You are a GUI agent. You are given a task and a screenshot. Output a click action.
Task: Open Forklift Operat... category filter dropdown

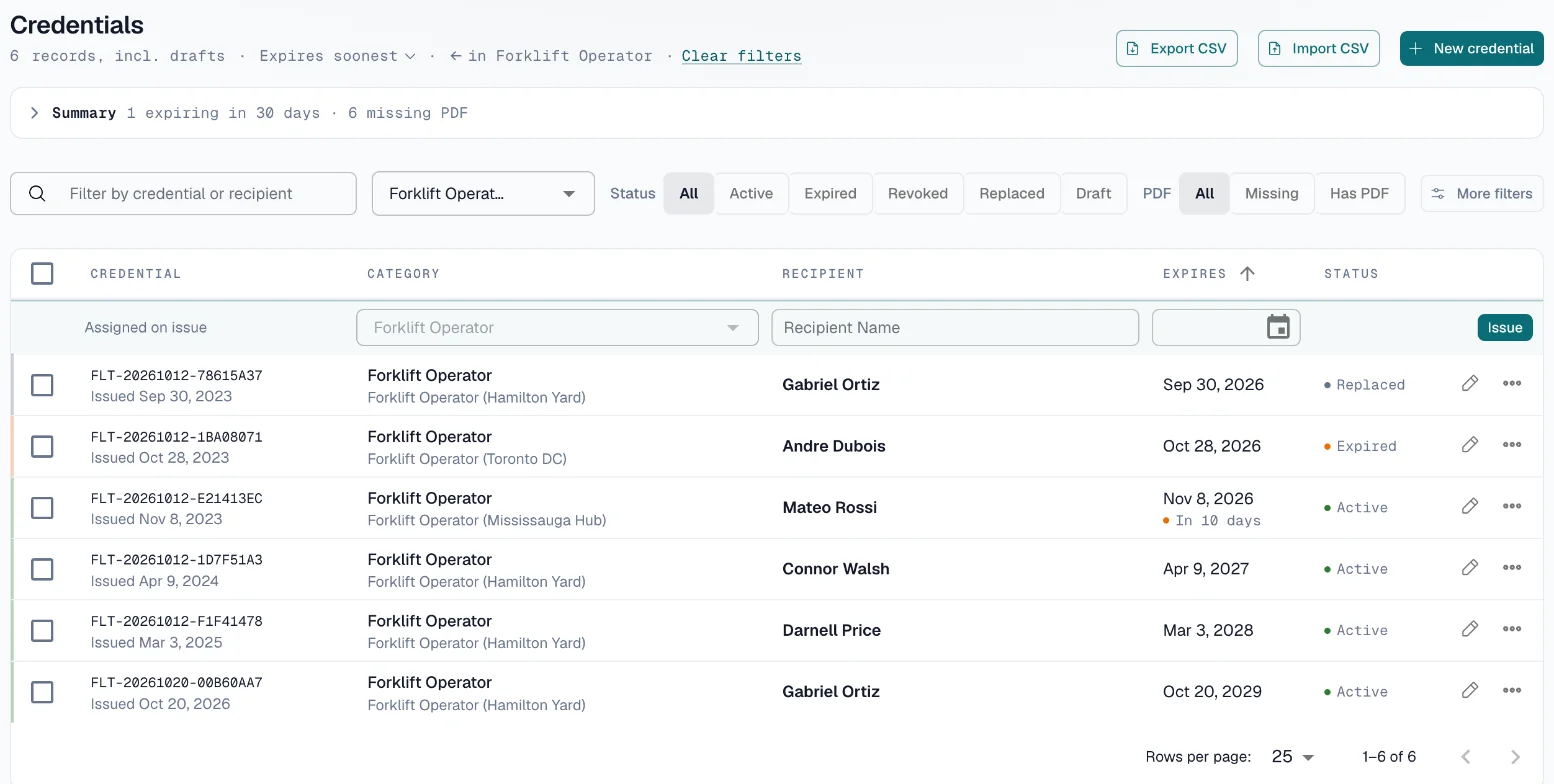tap(483, 194)
